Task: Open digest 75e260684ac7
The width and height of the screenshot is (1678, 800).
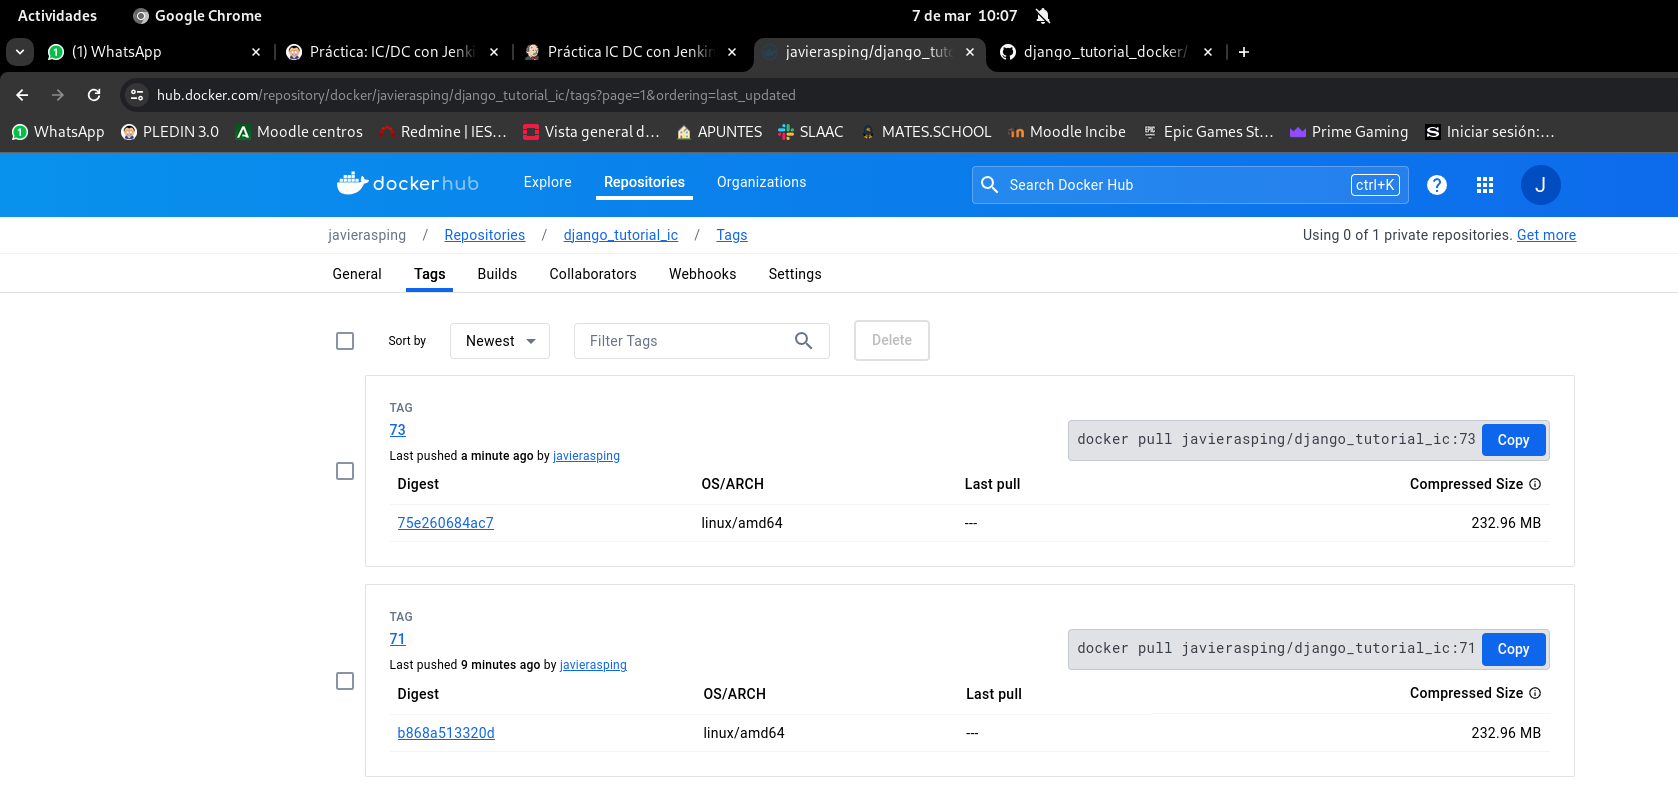Action: (446, 523)
